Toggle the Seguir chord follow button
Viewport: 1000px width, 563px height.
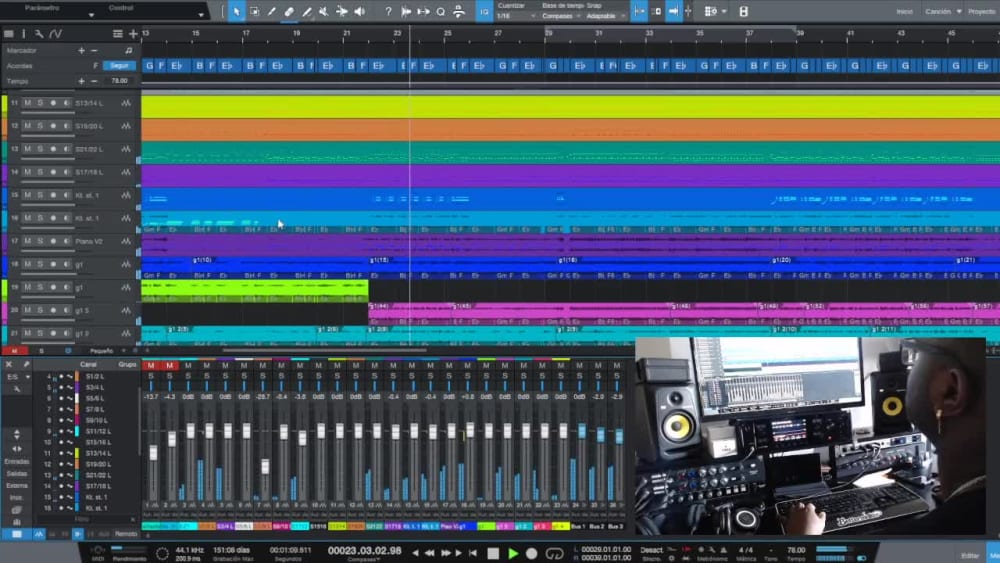pyautogui.click(x=119, y=66)
